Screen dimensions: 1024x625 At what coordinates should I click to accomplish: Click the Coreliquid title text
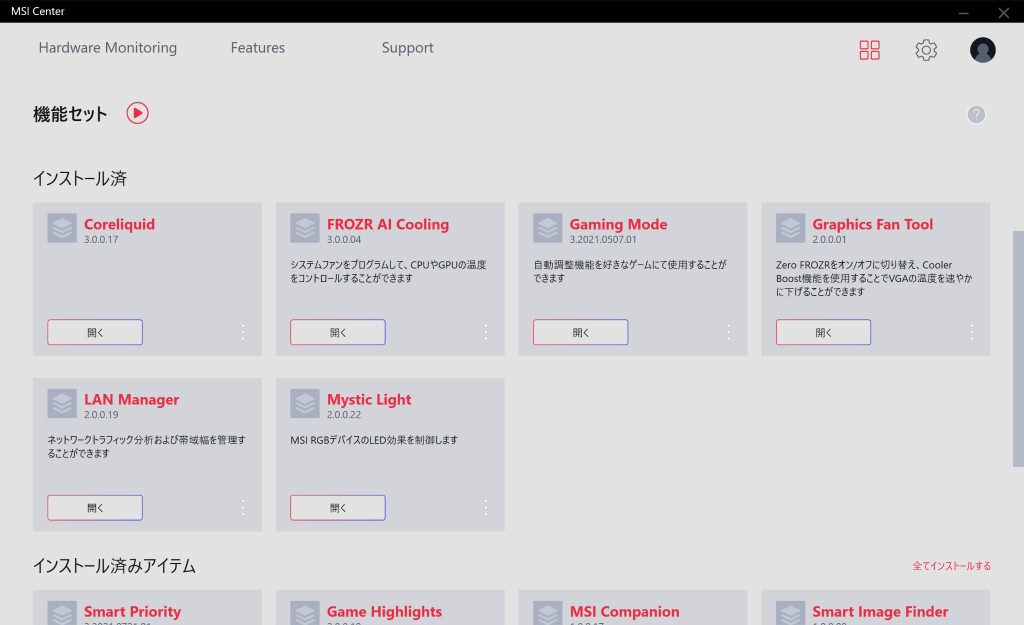[x=120, y=224]
